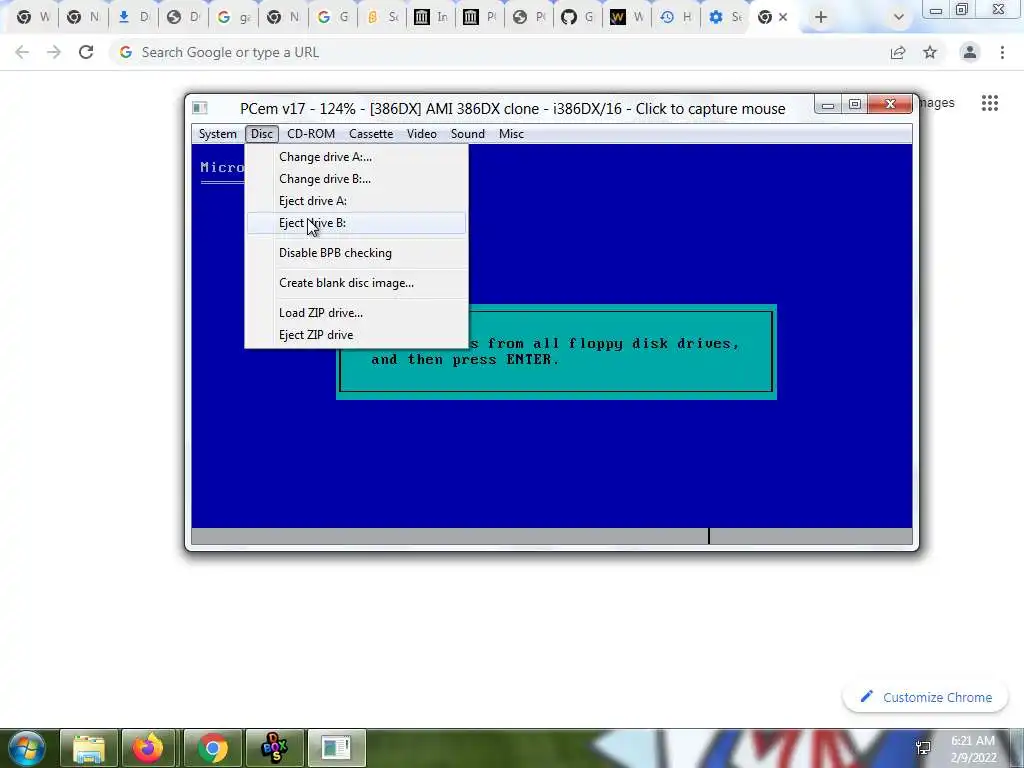Image resolution: width=1024 pixels, height=768 pixels.
Task: Open the Sound menu
Action: click(x=468, y=134)
